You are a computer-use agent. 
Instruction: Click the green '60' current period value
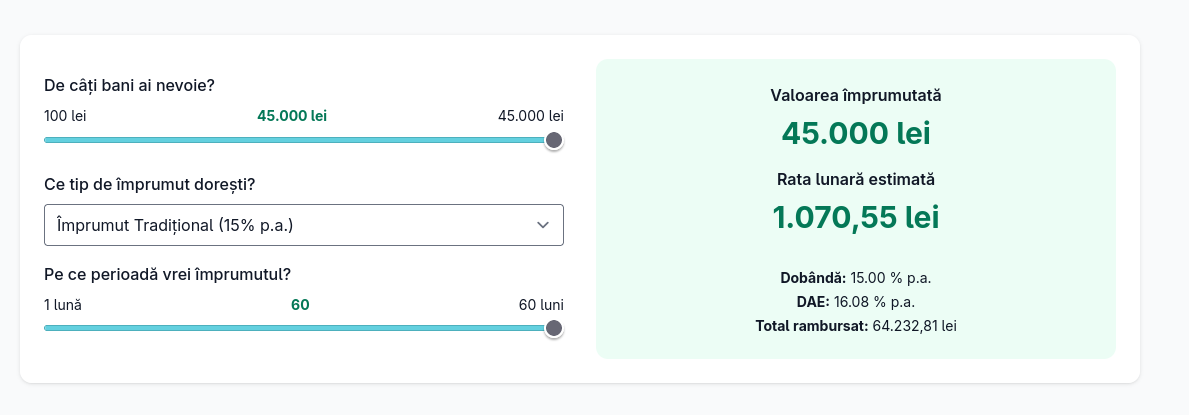coord(300,304)
